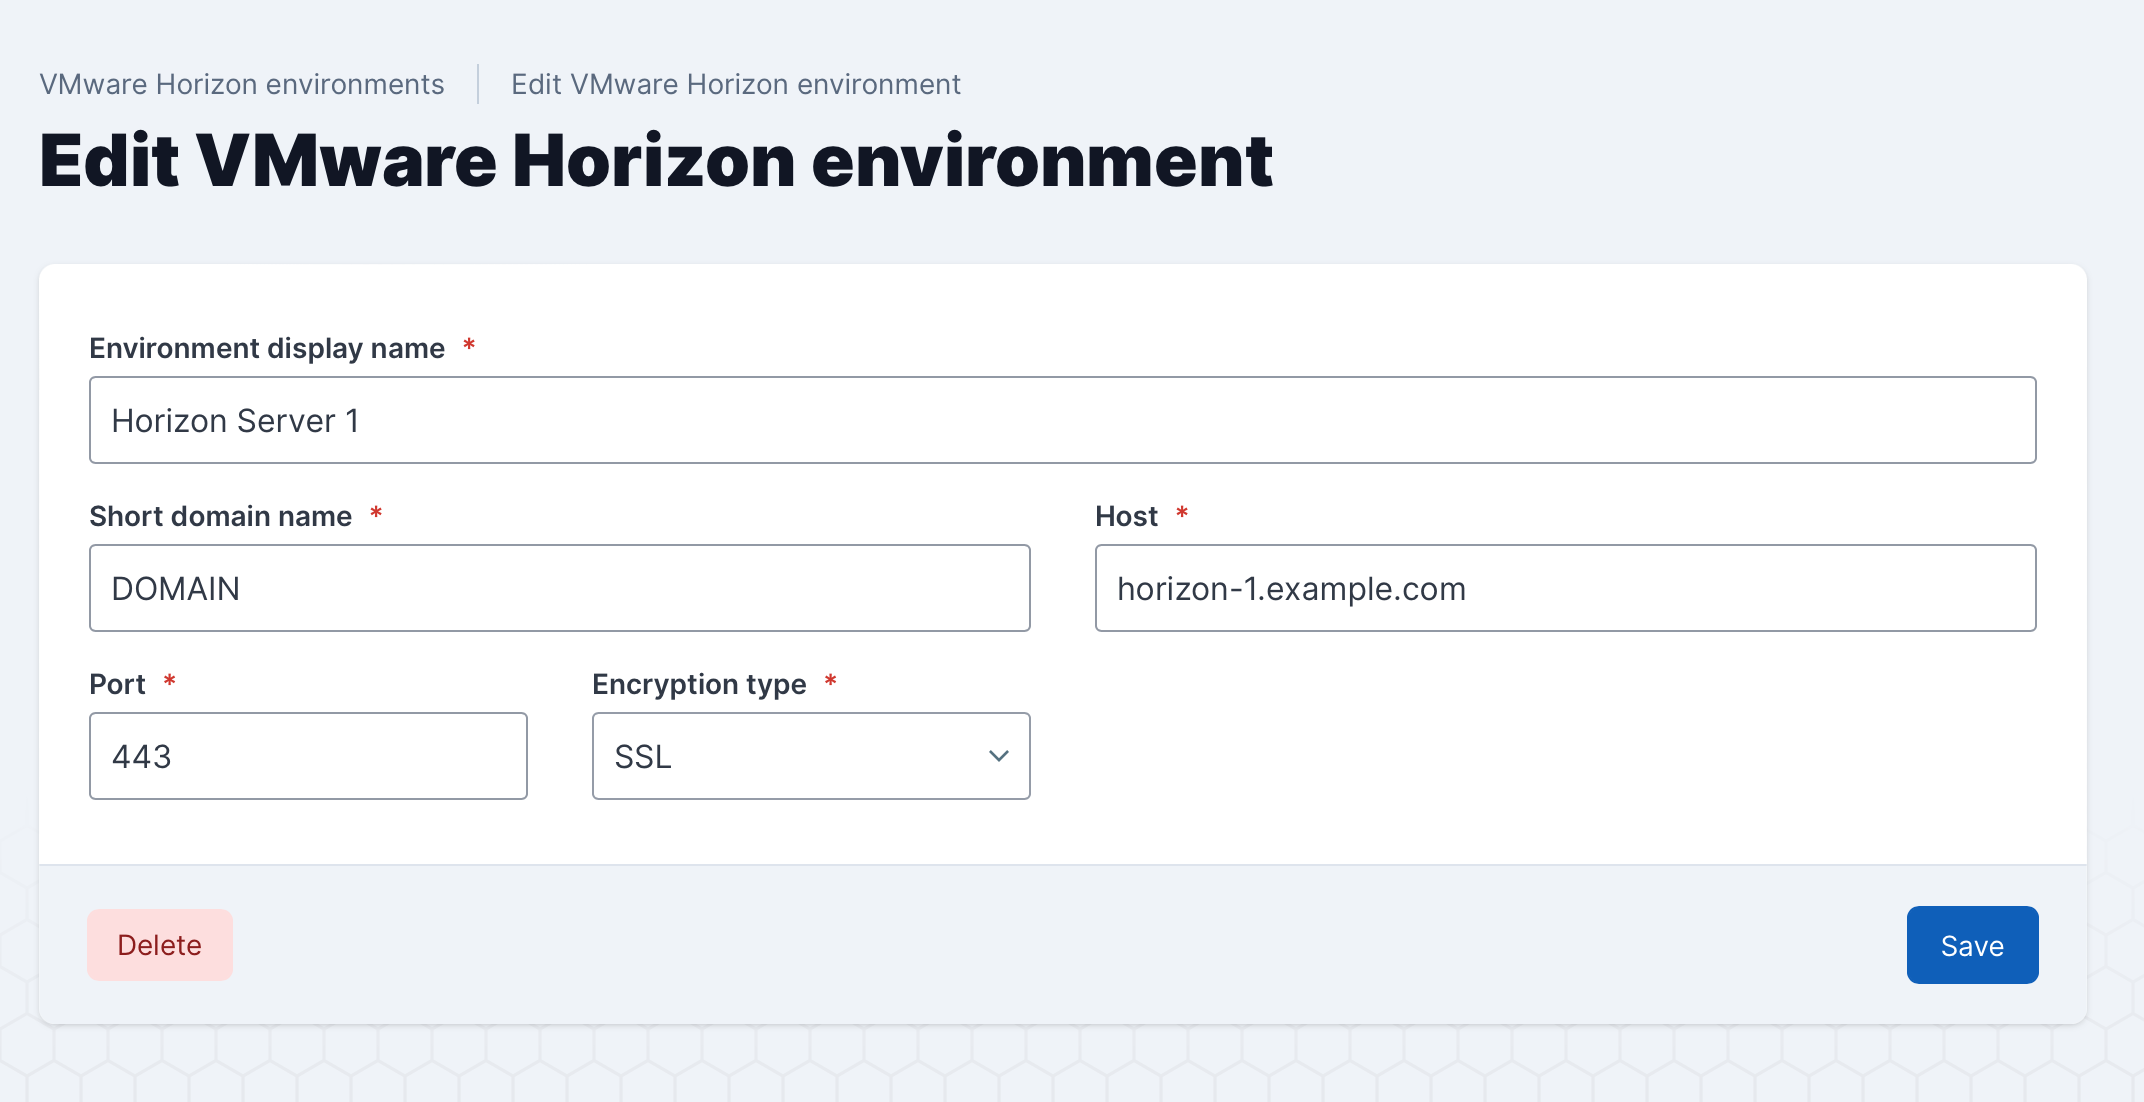The height and width of the screenshot is (1102, 2144).
Task: Click into the Short domain name input
Action: pos(559,588)
